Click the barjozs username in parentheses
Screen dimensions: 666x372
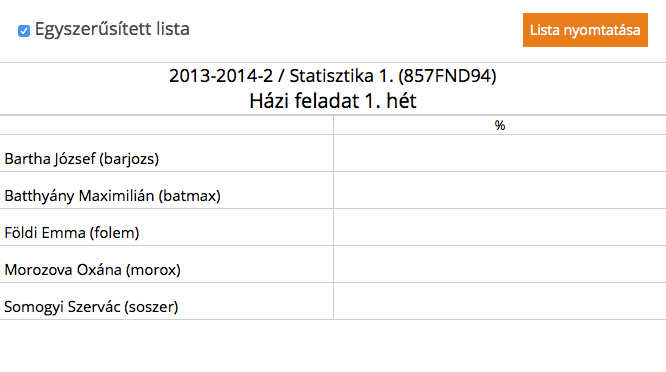coord(129,159)
